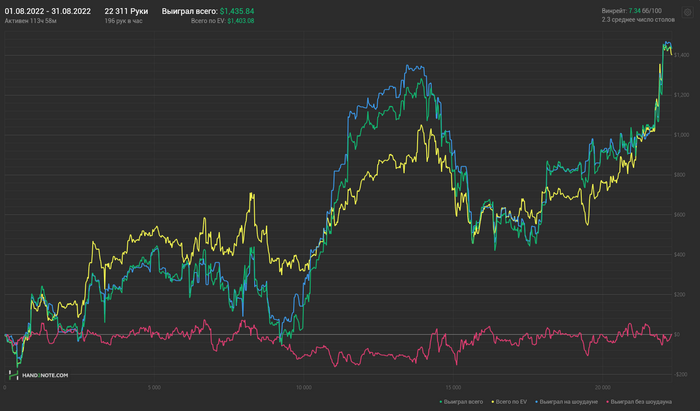Screen dimensions: 700x411
Task: Toggle 'Выиграл на шоудауне' legend series
Action: point(566,402)
